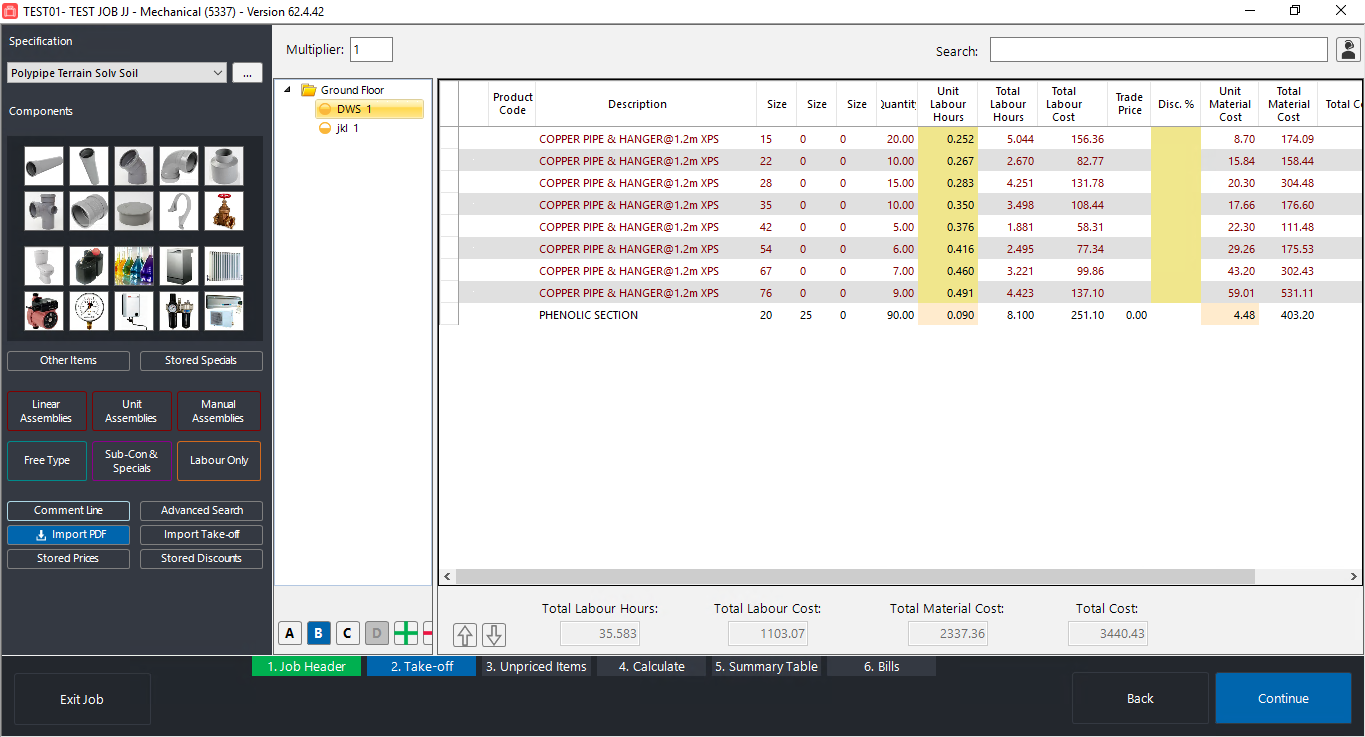Select the red circulator pump icon
1365x737 pixels.
[44, 311]
